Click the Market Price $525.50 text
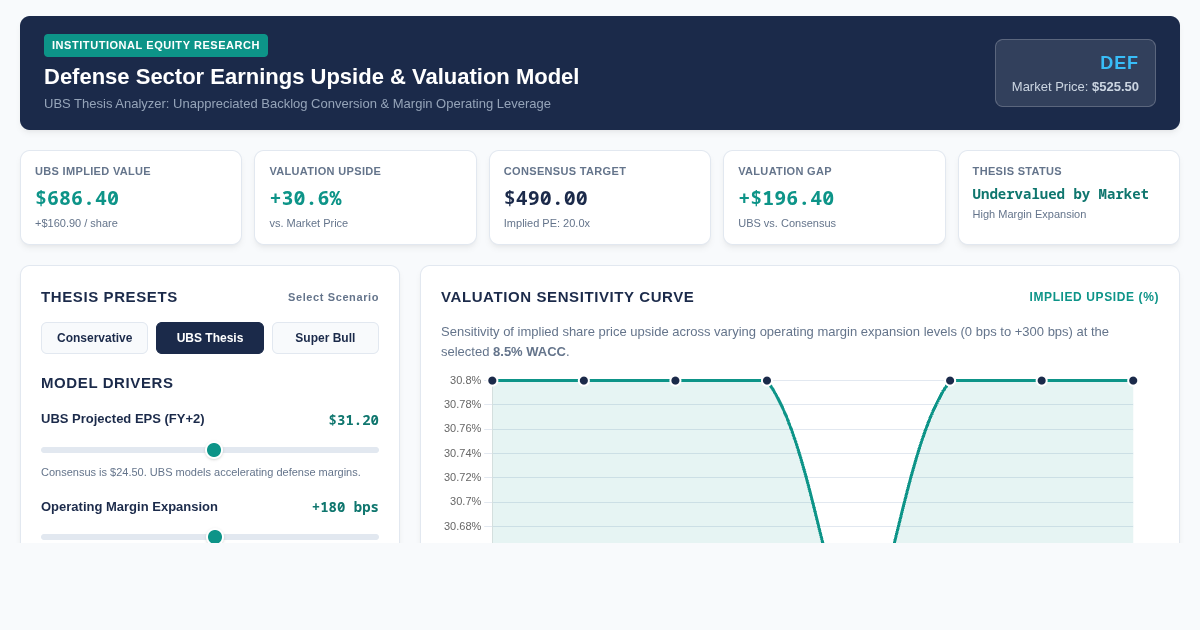 [x=1075, y=87]
